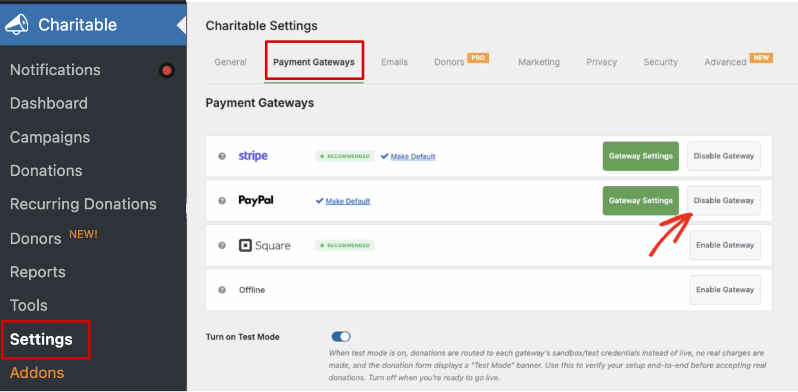
Task: Click the Payment Gateways section heading
Action: [x=260, y=103]
